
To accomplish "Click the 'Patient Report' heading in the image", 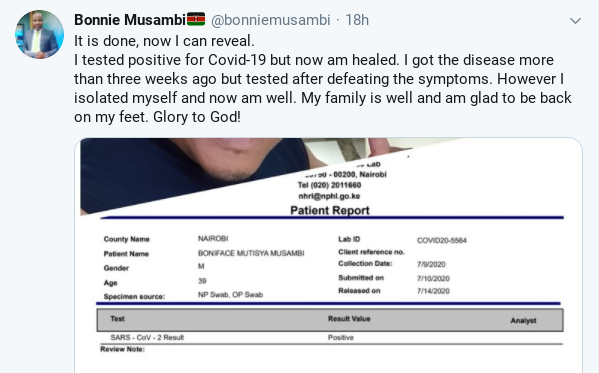I will (330, 211).
